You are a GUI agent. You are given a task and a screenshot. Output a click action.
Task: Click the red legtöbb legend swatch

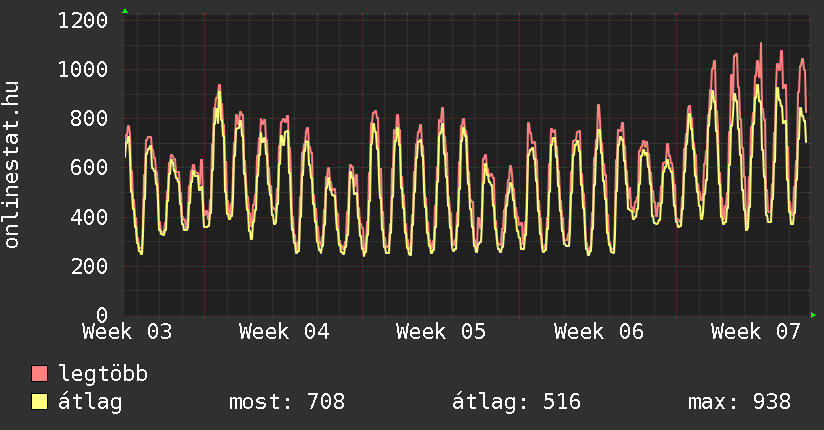point(40,374)
